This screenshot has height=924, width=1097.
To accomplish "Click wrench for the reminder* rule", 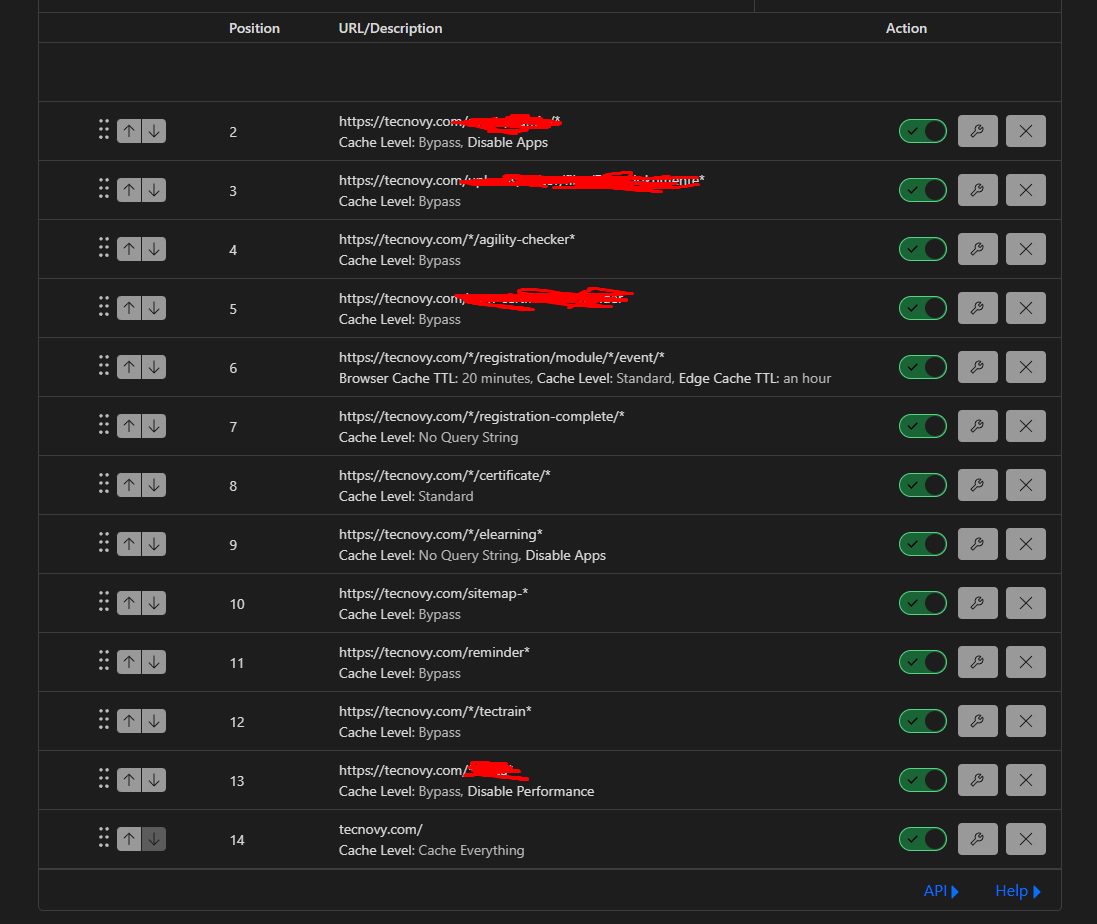I will click(x=977, y=662).
